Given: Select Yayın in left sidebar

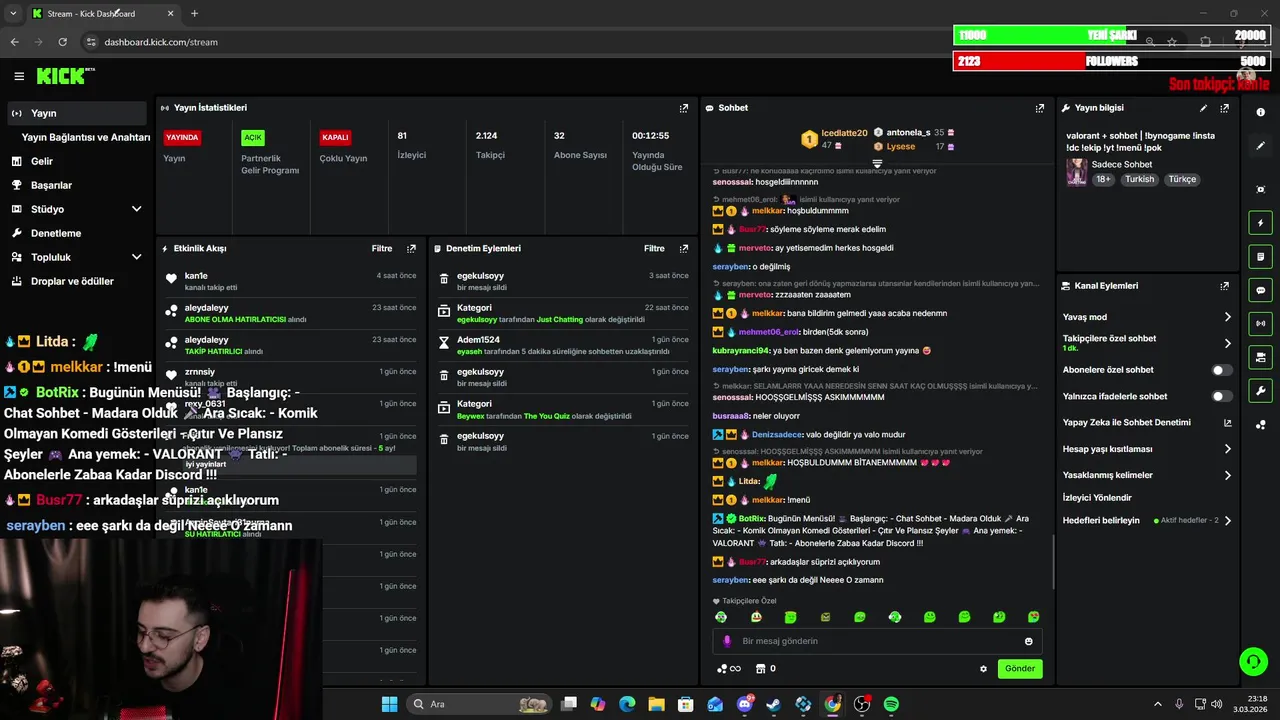Looking at the screenshot, I should 77,113.
